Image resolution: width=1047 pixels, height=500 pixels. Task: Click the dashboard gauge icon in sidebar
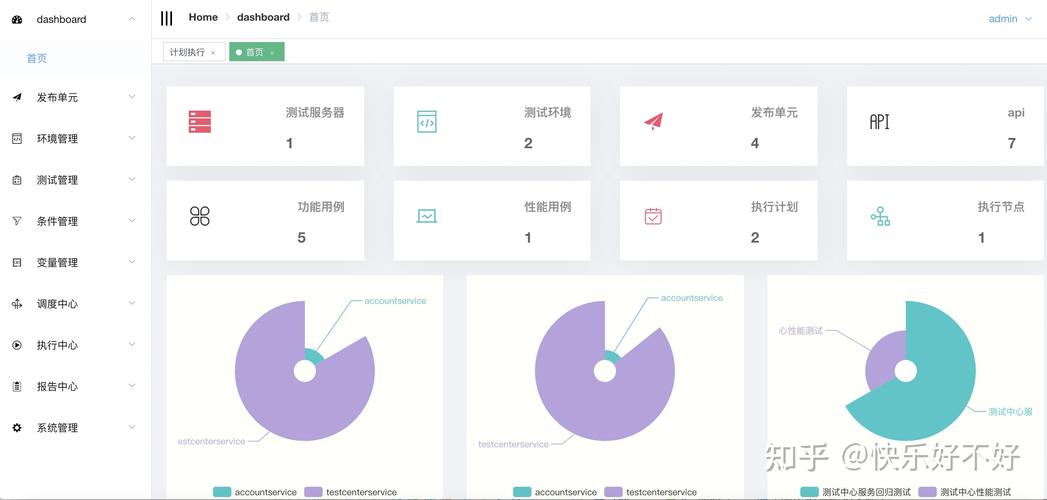coord(17,19)
